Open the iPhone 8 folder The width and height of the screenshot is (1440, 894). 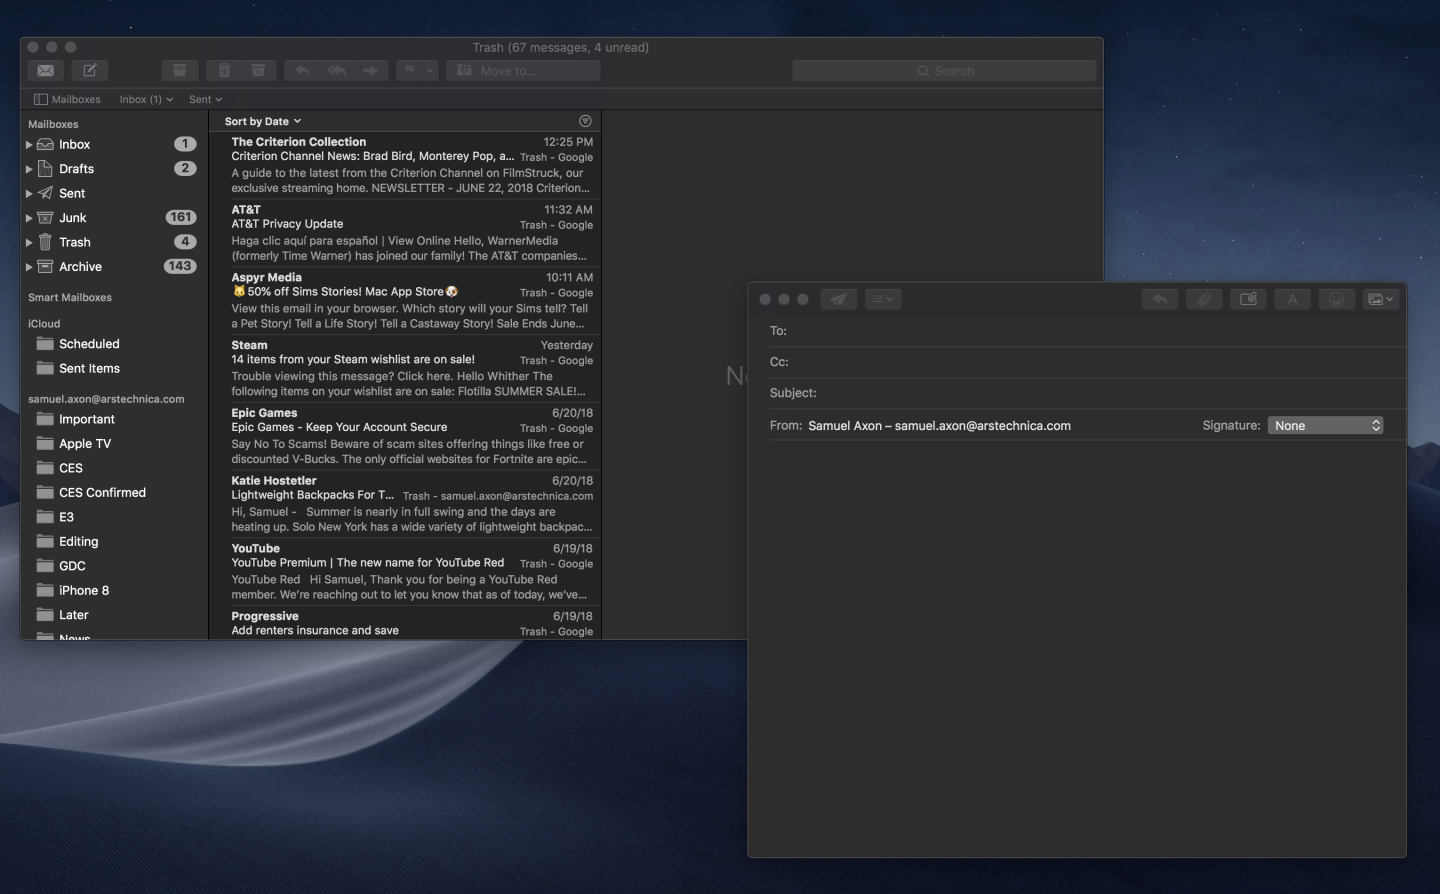(x=112, y=591)
